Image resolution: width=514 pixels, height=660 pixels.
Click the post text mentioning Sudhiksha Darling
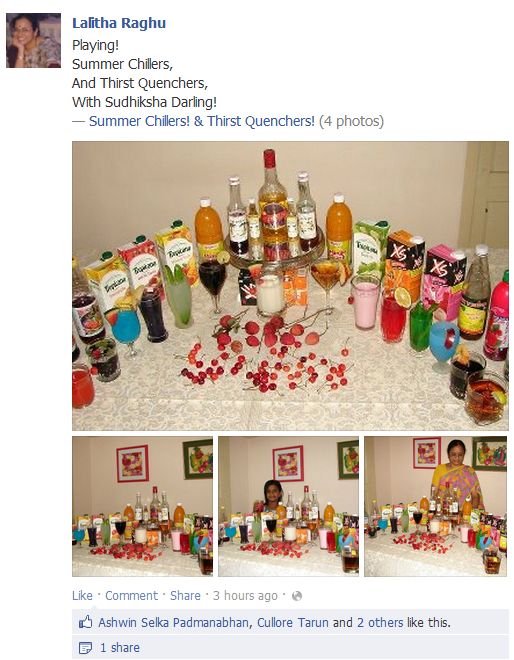(x=144, y=102)
